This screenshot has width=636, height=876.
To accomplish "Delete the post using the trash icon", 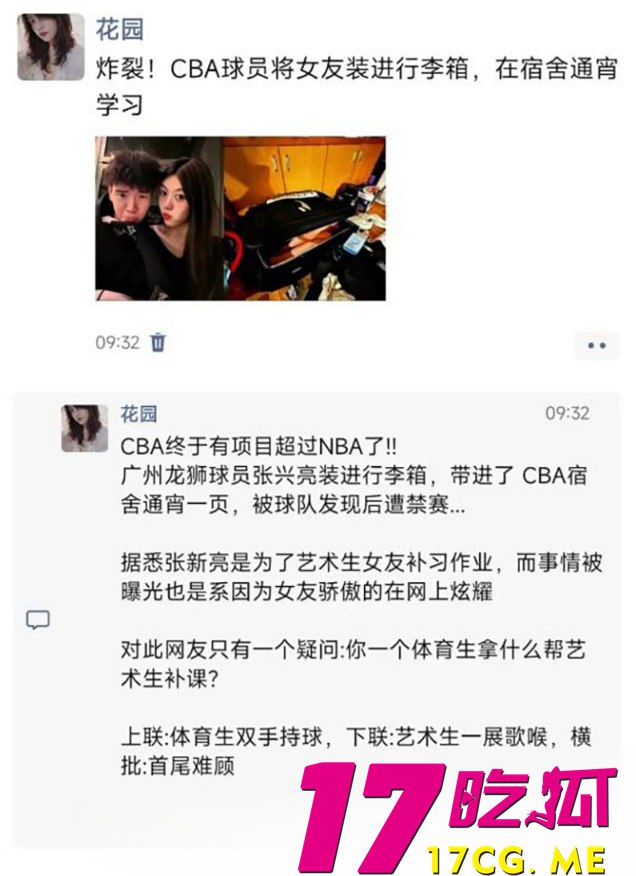I will click(158, 341).
